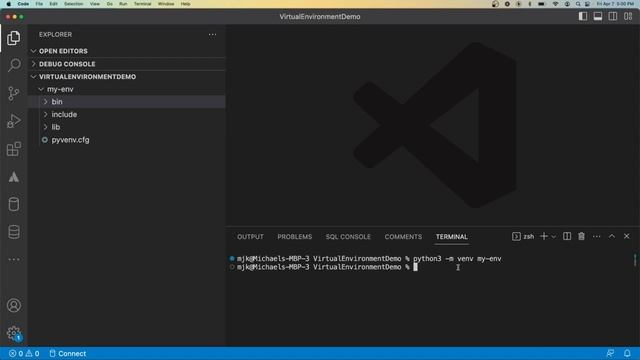640x360 pixels.
Task: Open the Search view icon
Action: pos(14,65)
